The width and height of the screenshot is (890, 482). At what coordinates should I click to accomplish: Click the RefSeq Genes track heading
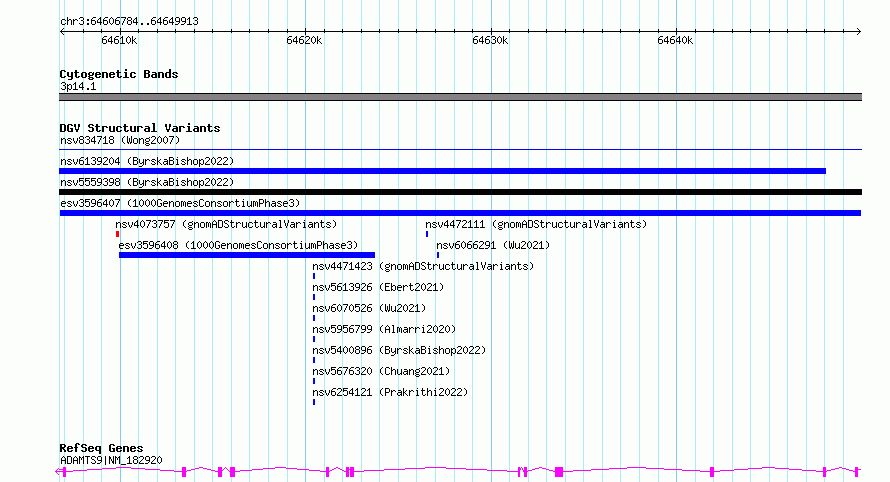(101, 448)
